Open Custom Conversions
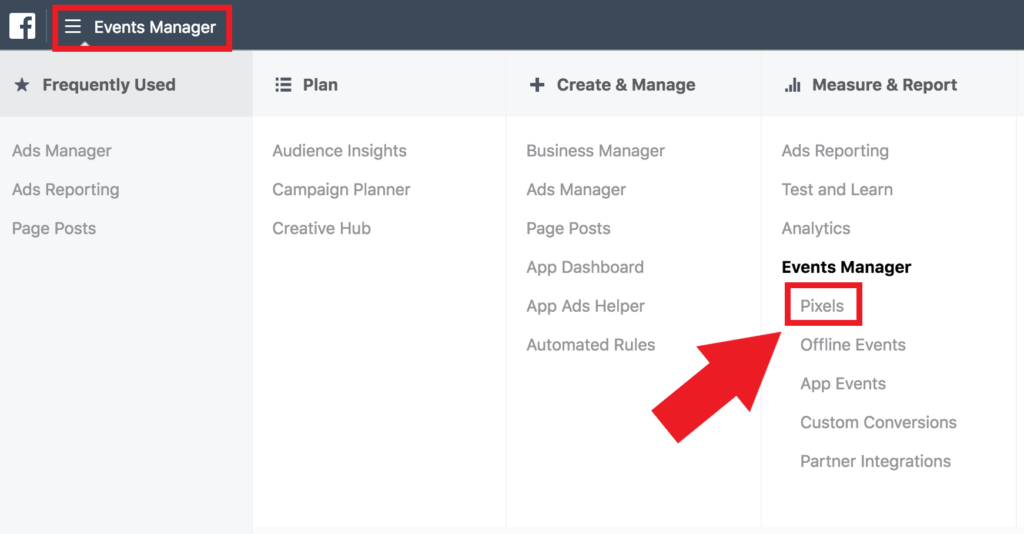The width and height of the screenshot is (1024, 534). [878, 423]
